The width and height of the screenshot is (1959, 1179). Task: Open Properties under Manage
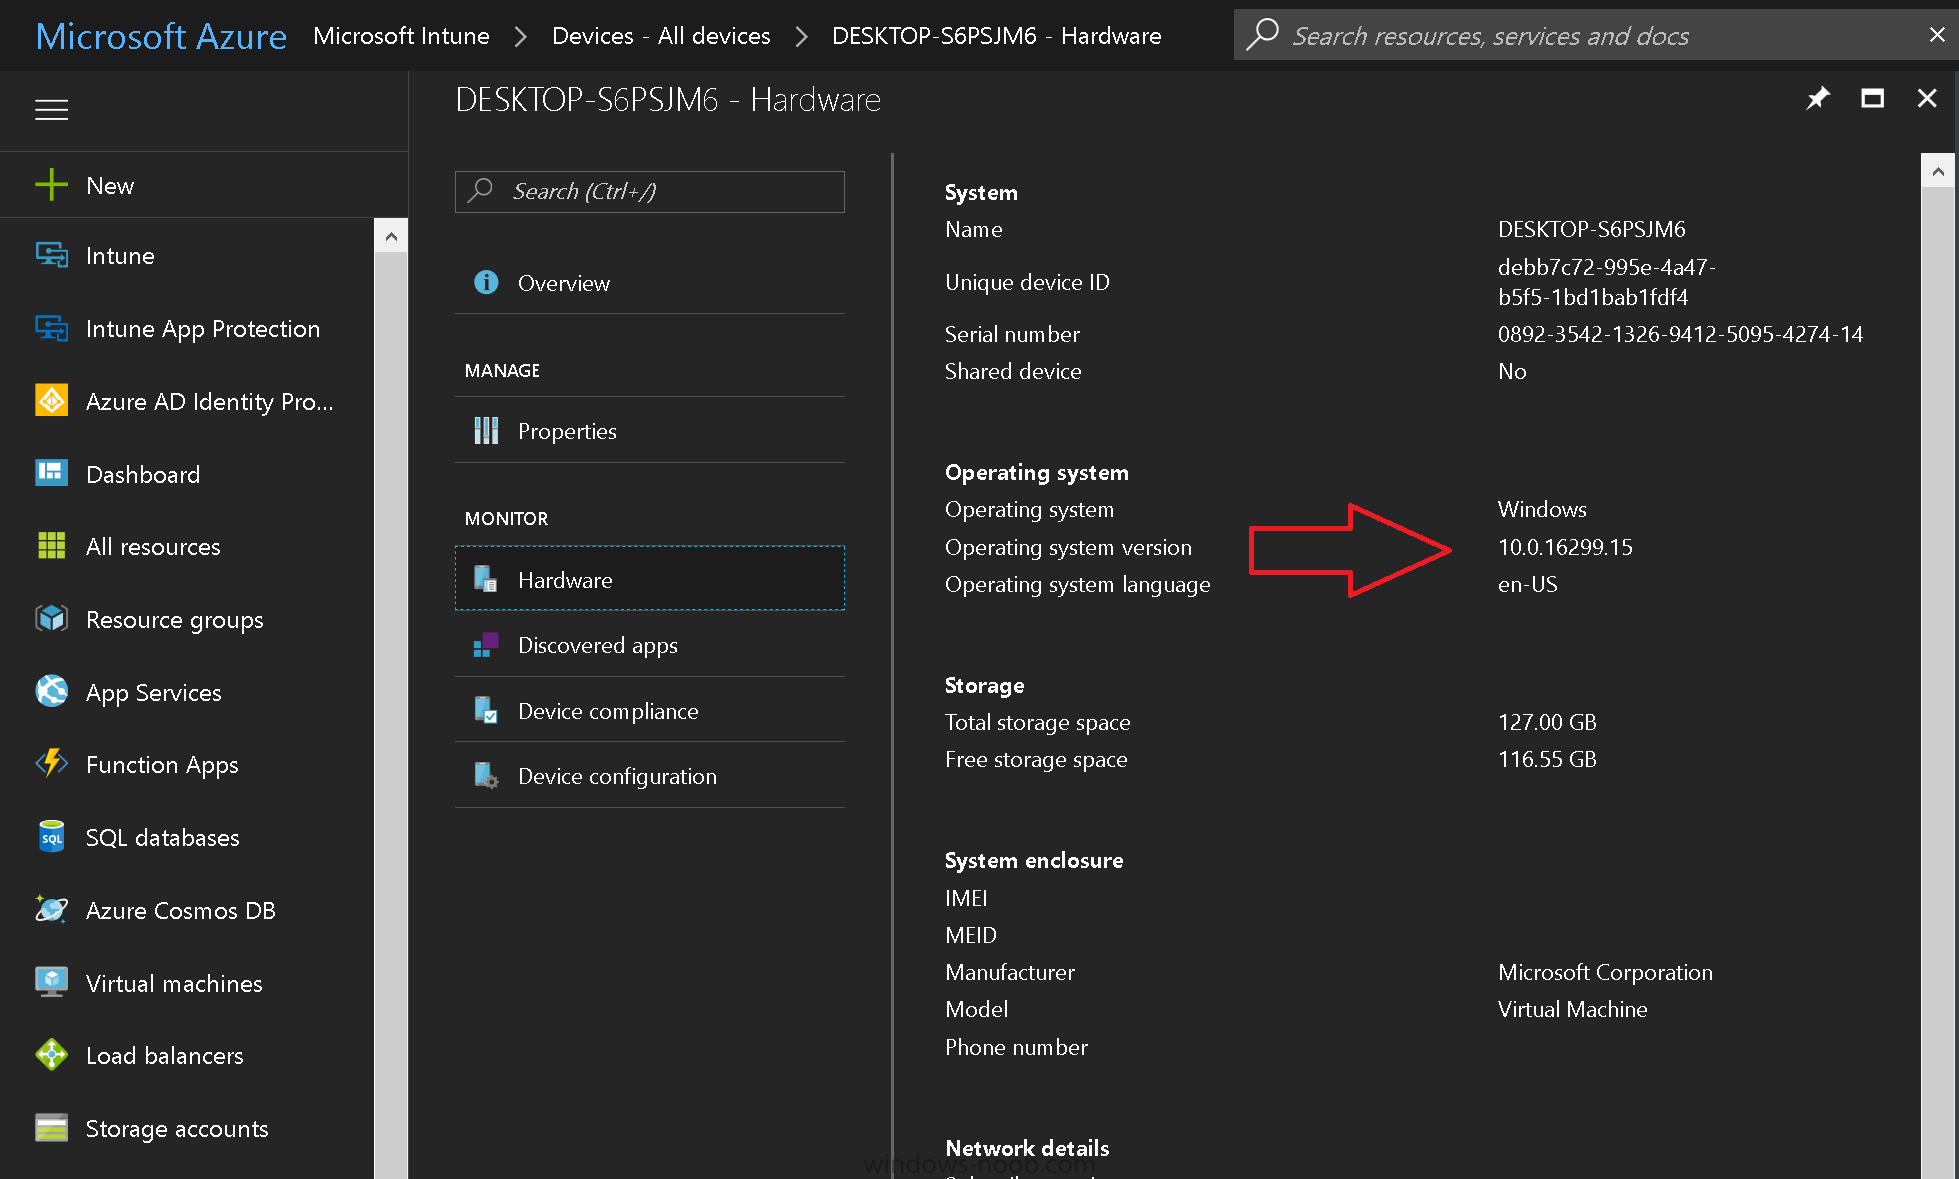[650, 431]
